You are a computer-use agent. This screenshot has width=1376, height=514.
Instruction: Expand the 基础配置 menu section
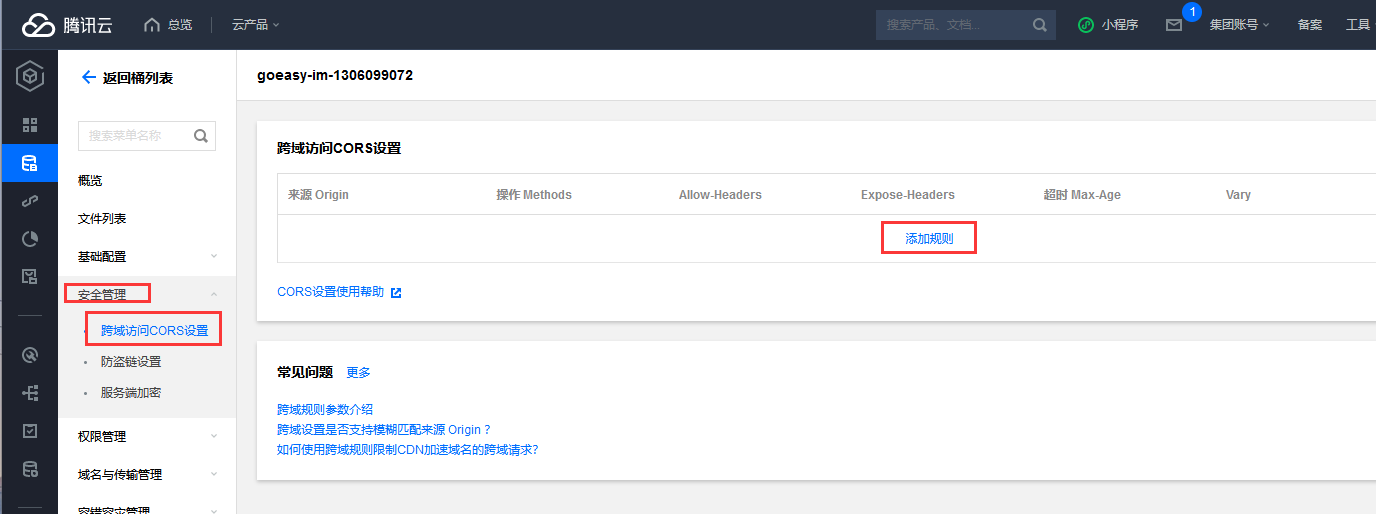[x=146, y=256]
